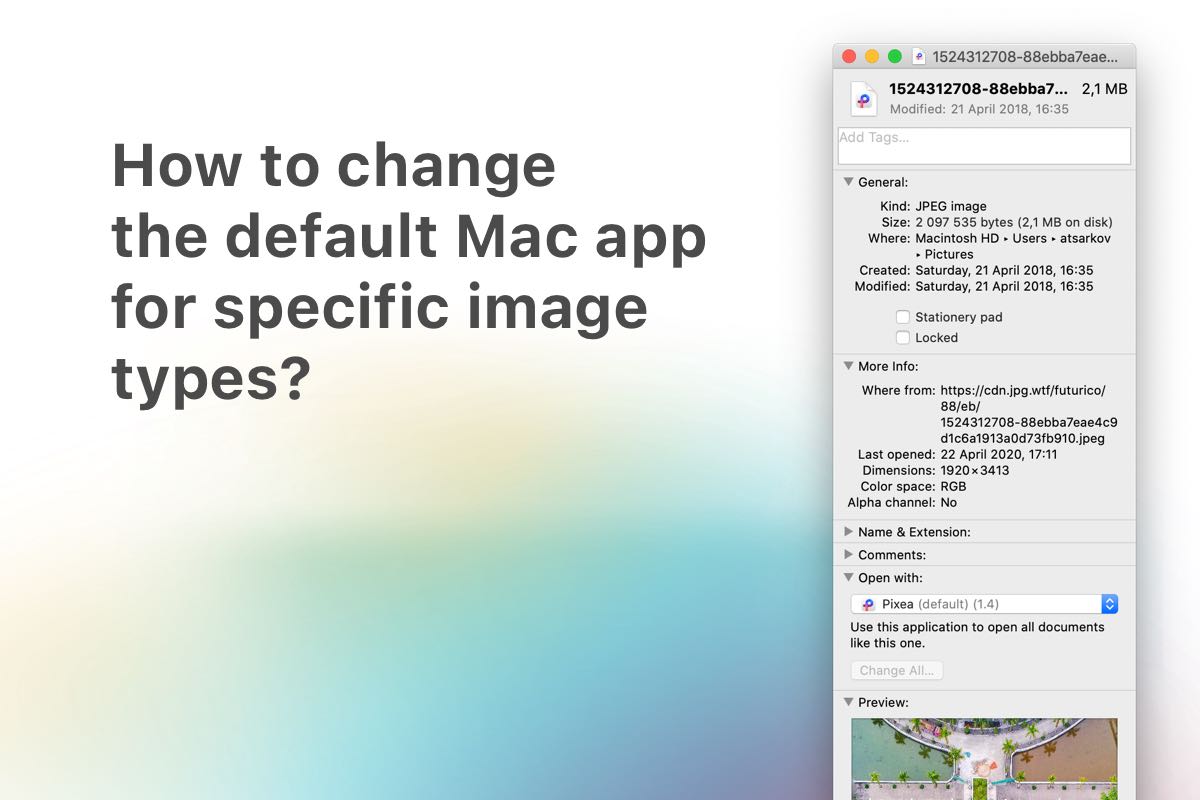Click the green zoom window button

[895, 57]
